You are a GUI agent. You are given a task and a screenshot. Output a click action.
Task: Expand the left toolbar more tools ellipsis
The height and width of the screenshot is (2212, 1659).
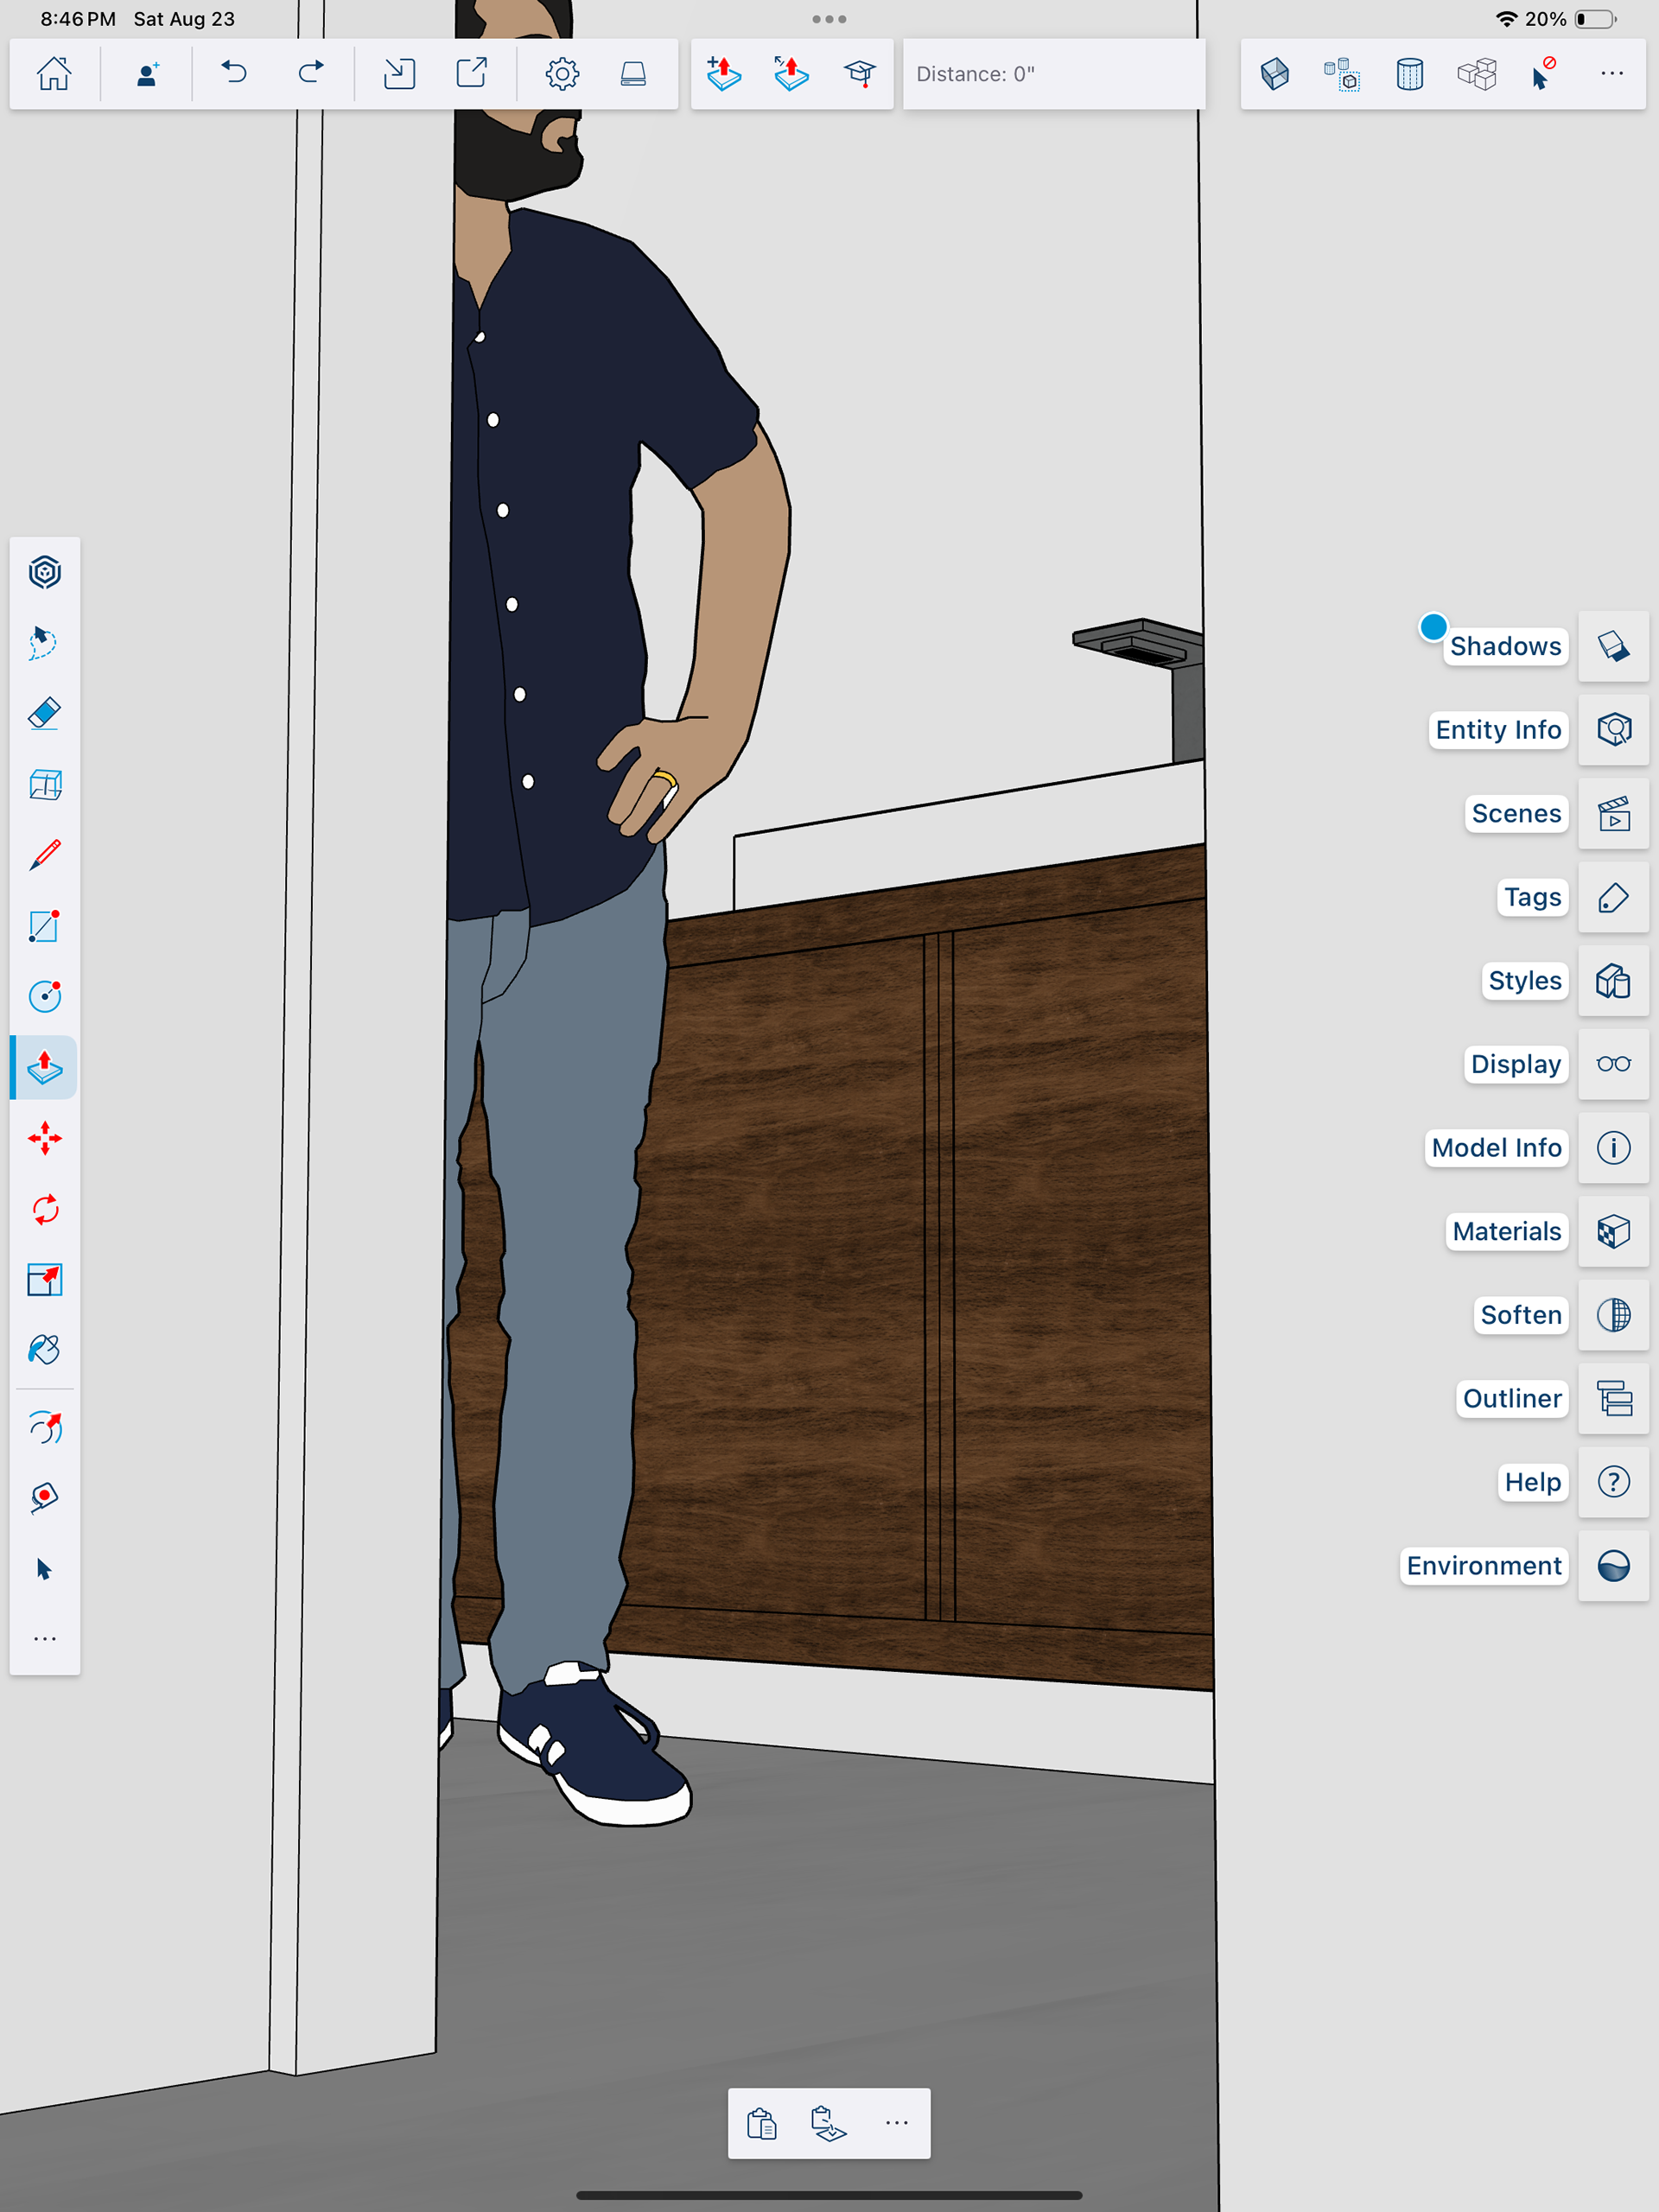tap(45, 1639)
